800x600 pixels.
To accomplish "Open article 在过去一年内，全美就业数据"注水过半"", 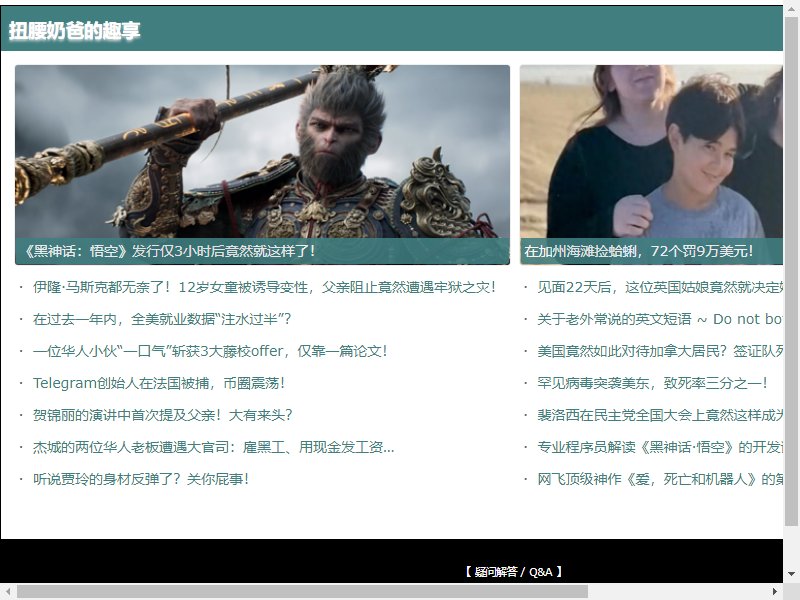I will (162, 319).
